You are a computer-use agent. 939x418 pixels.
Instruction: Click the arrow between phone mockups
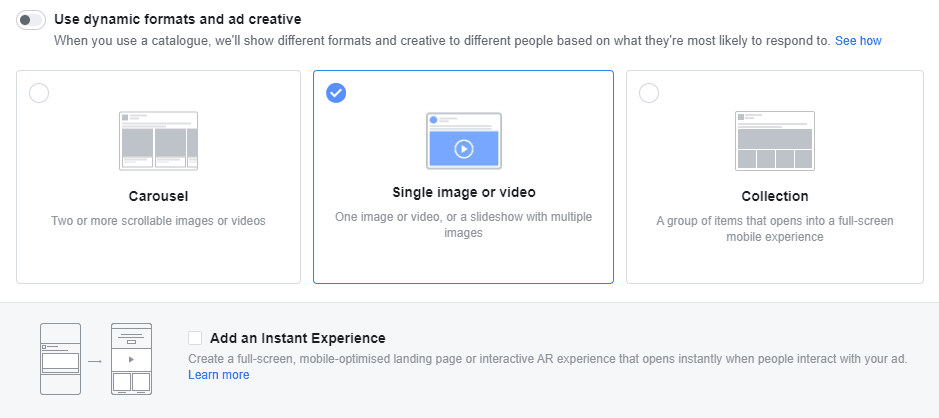(x=93, y=360)
